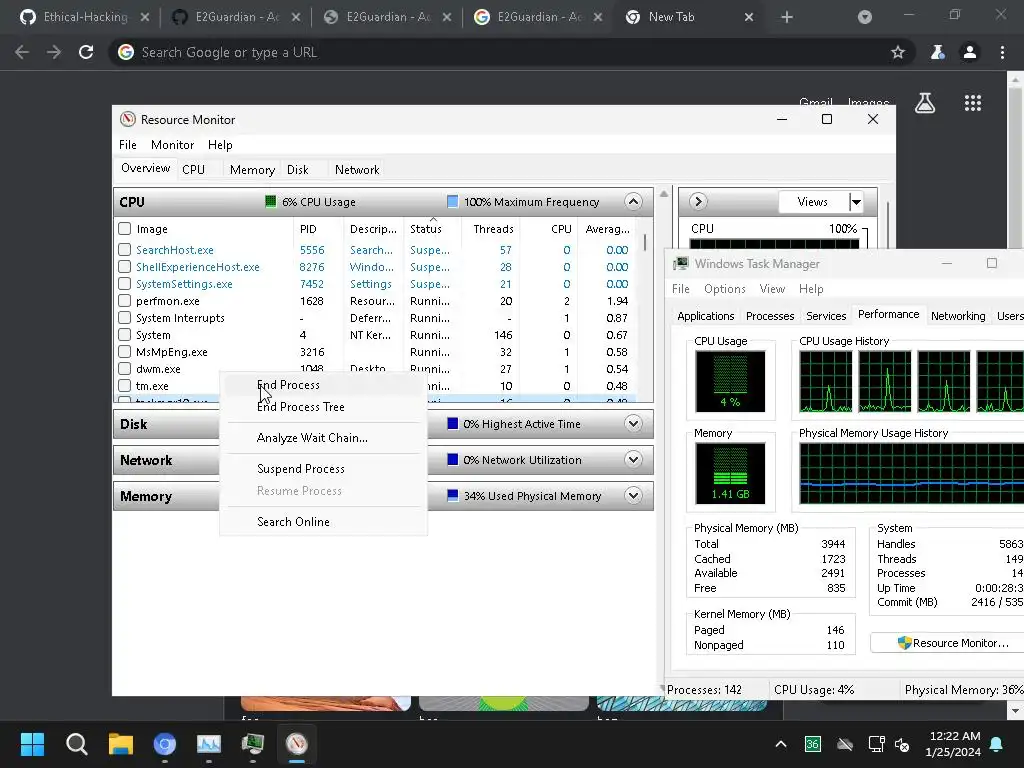Open Task Manager Options menu
The image size is (1024, 768).
pos(724,289)
